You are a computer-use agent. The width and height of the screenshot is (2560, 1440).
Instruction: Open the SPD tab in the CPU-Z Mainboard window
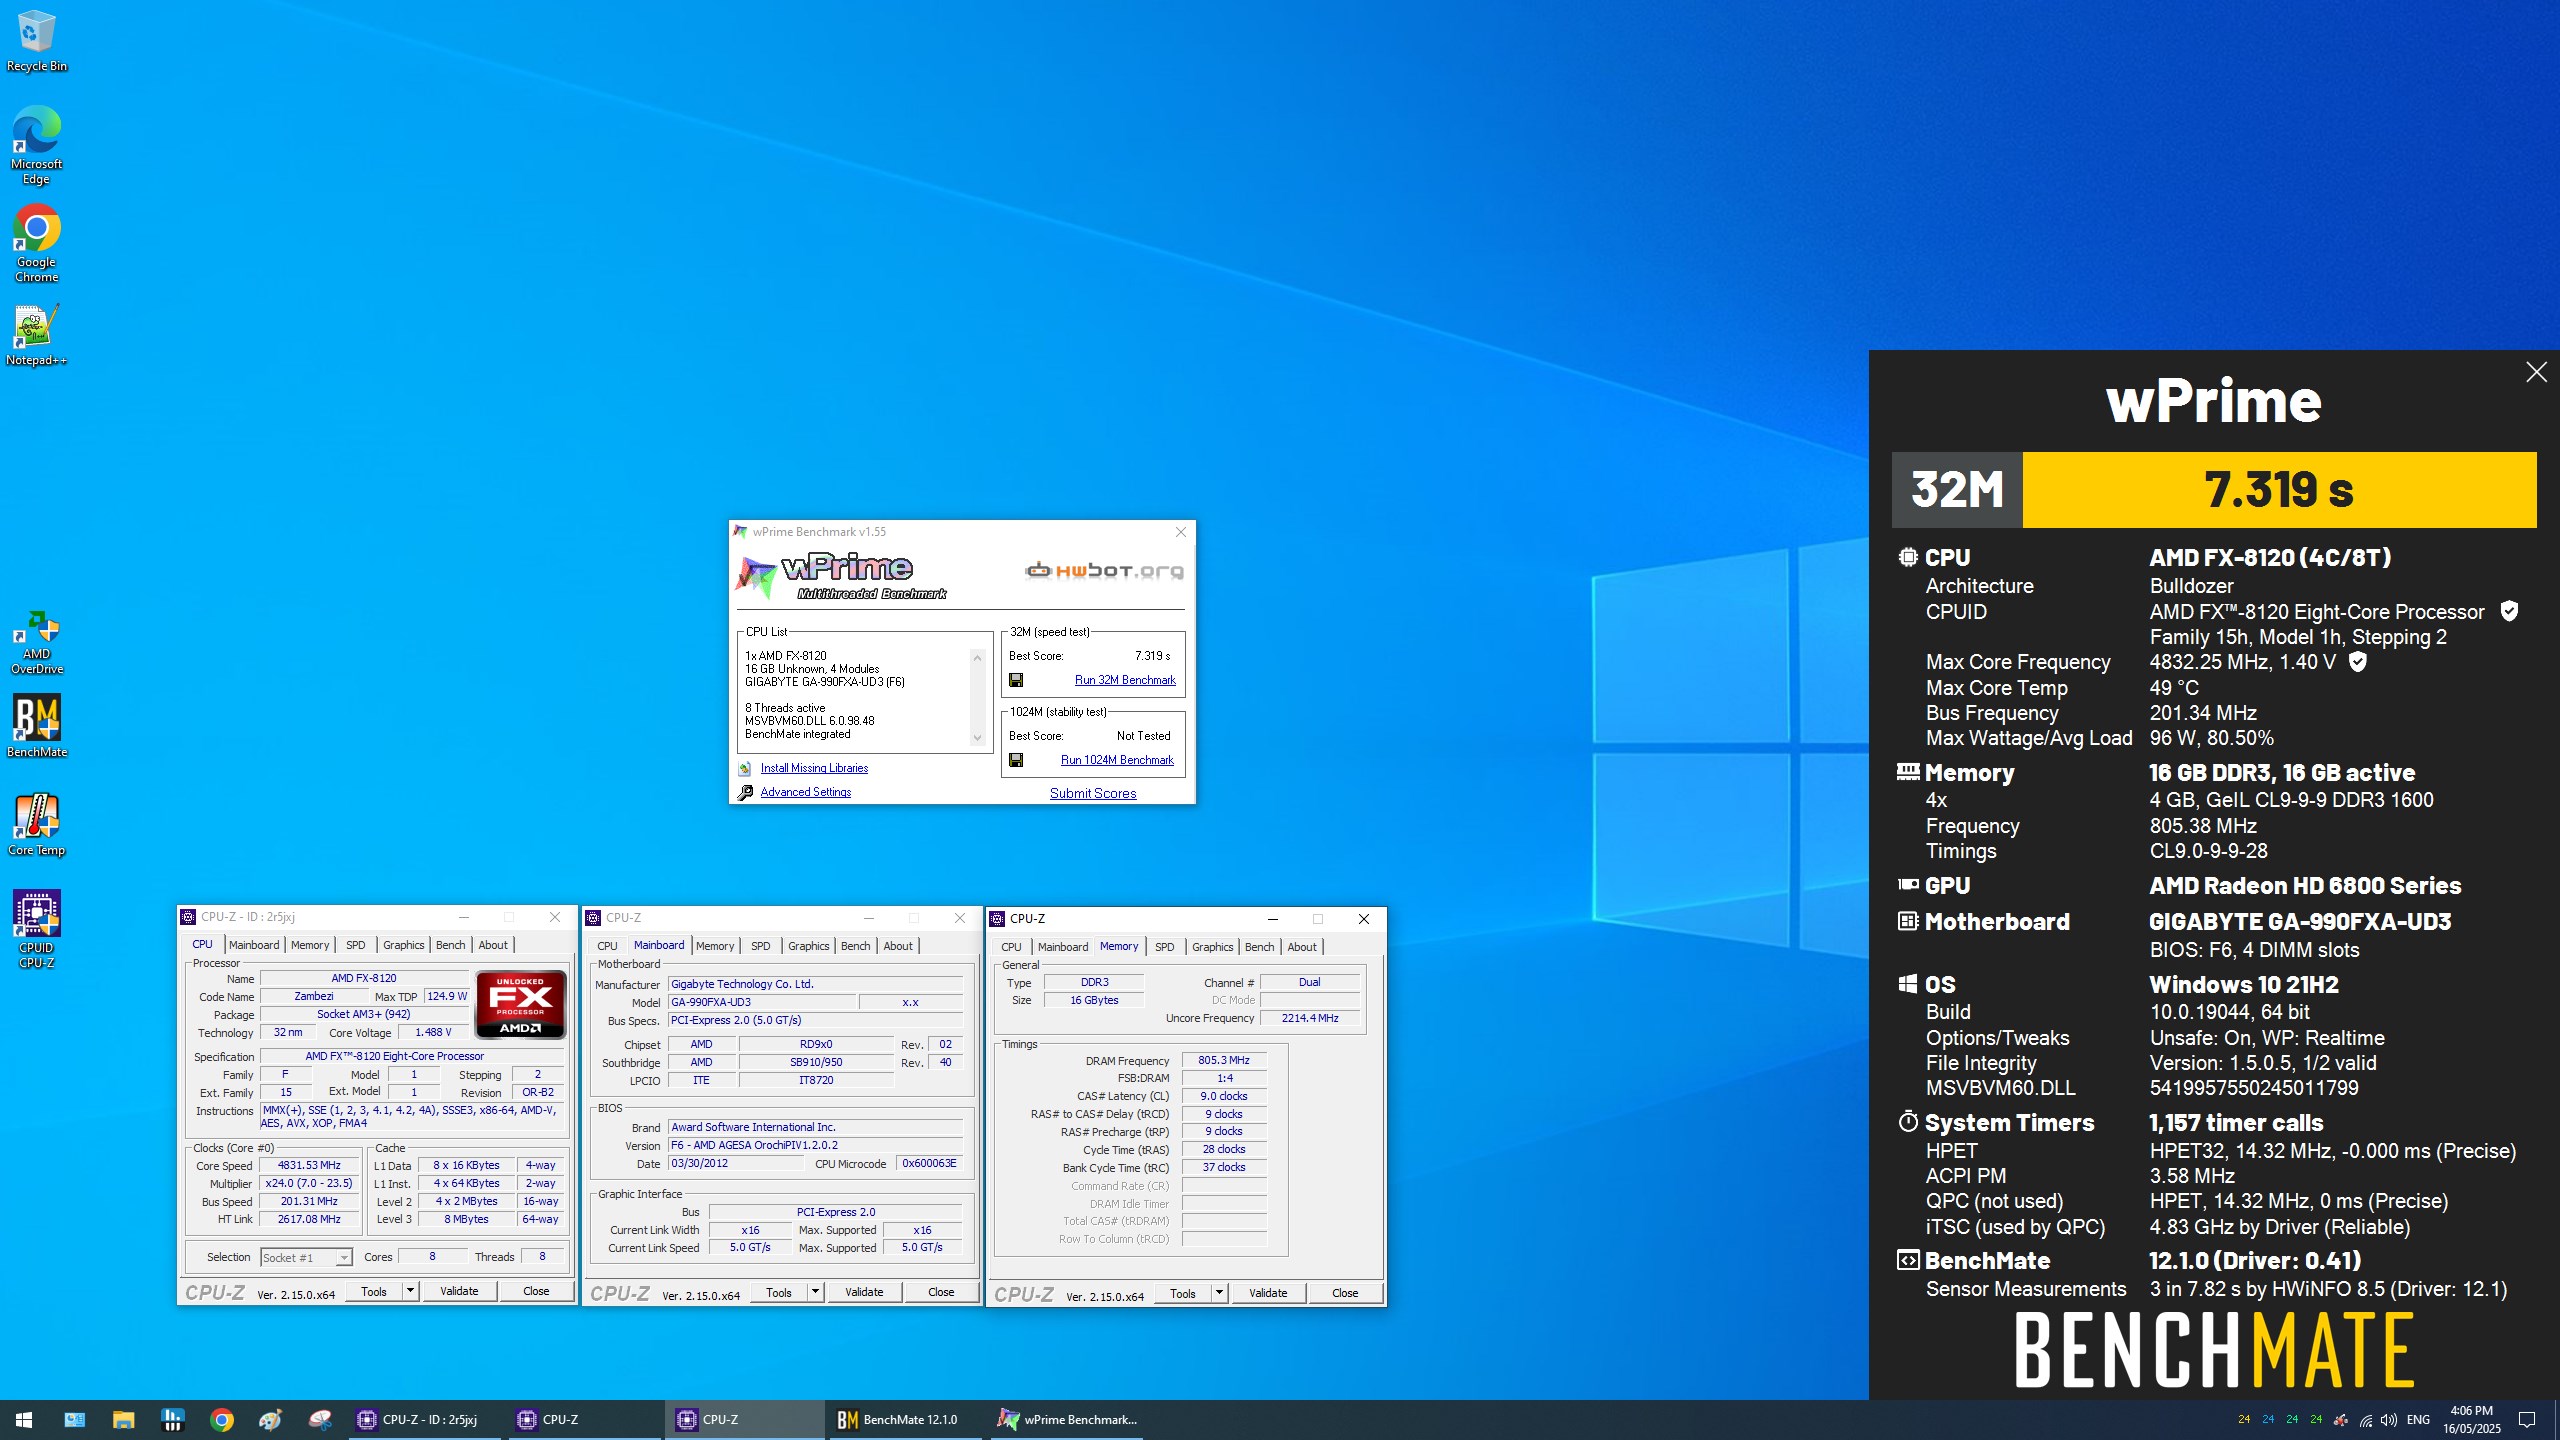click(x=761, y=946)
